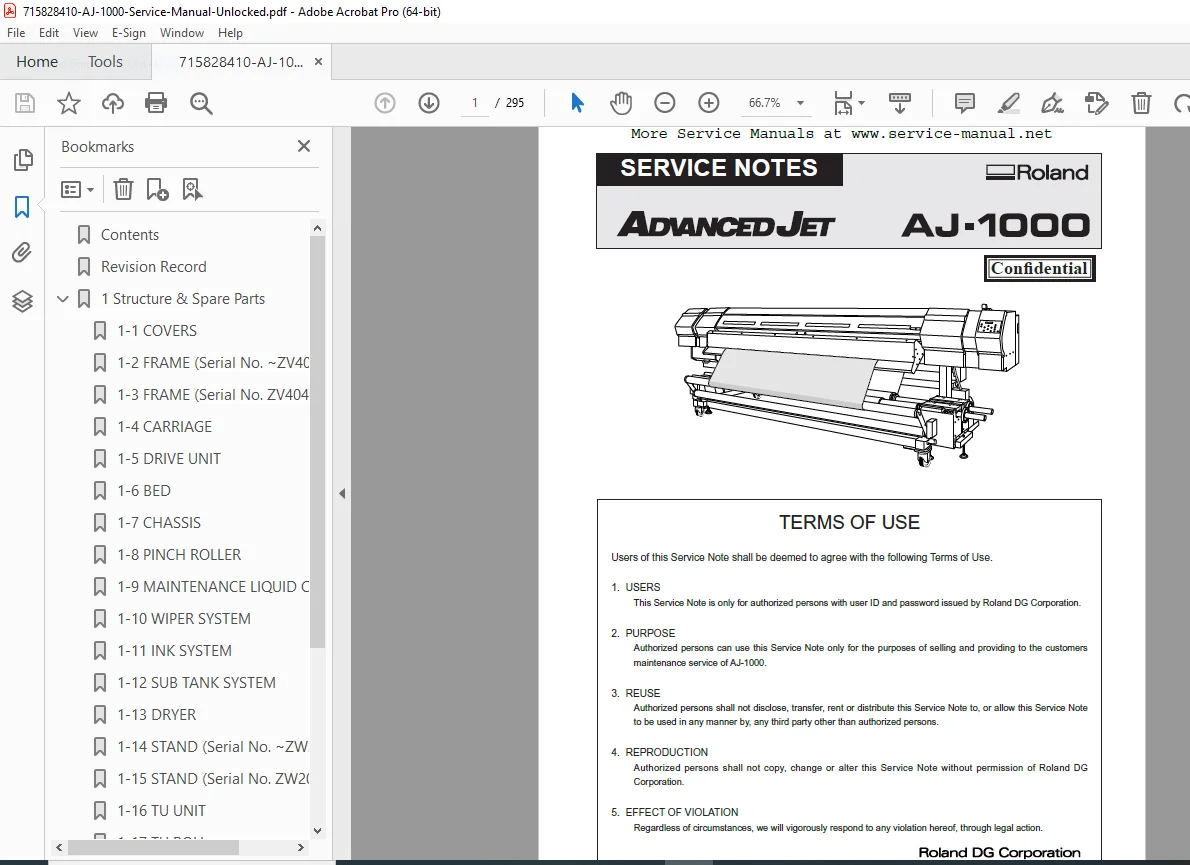Print the document with printer icon

(x=156, y=102)
